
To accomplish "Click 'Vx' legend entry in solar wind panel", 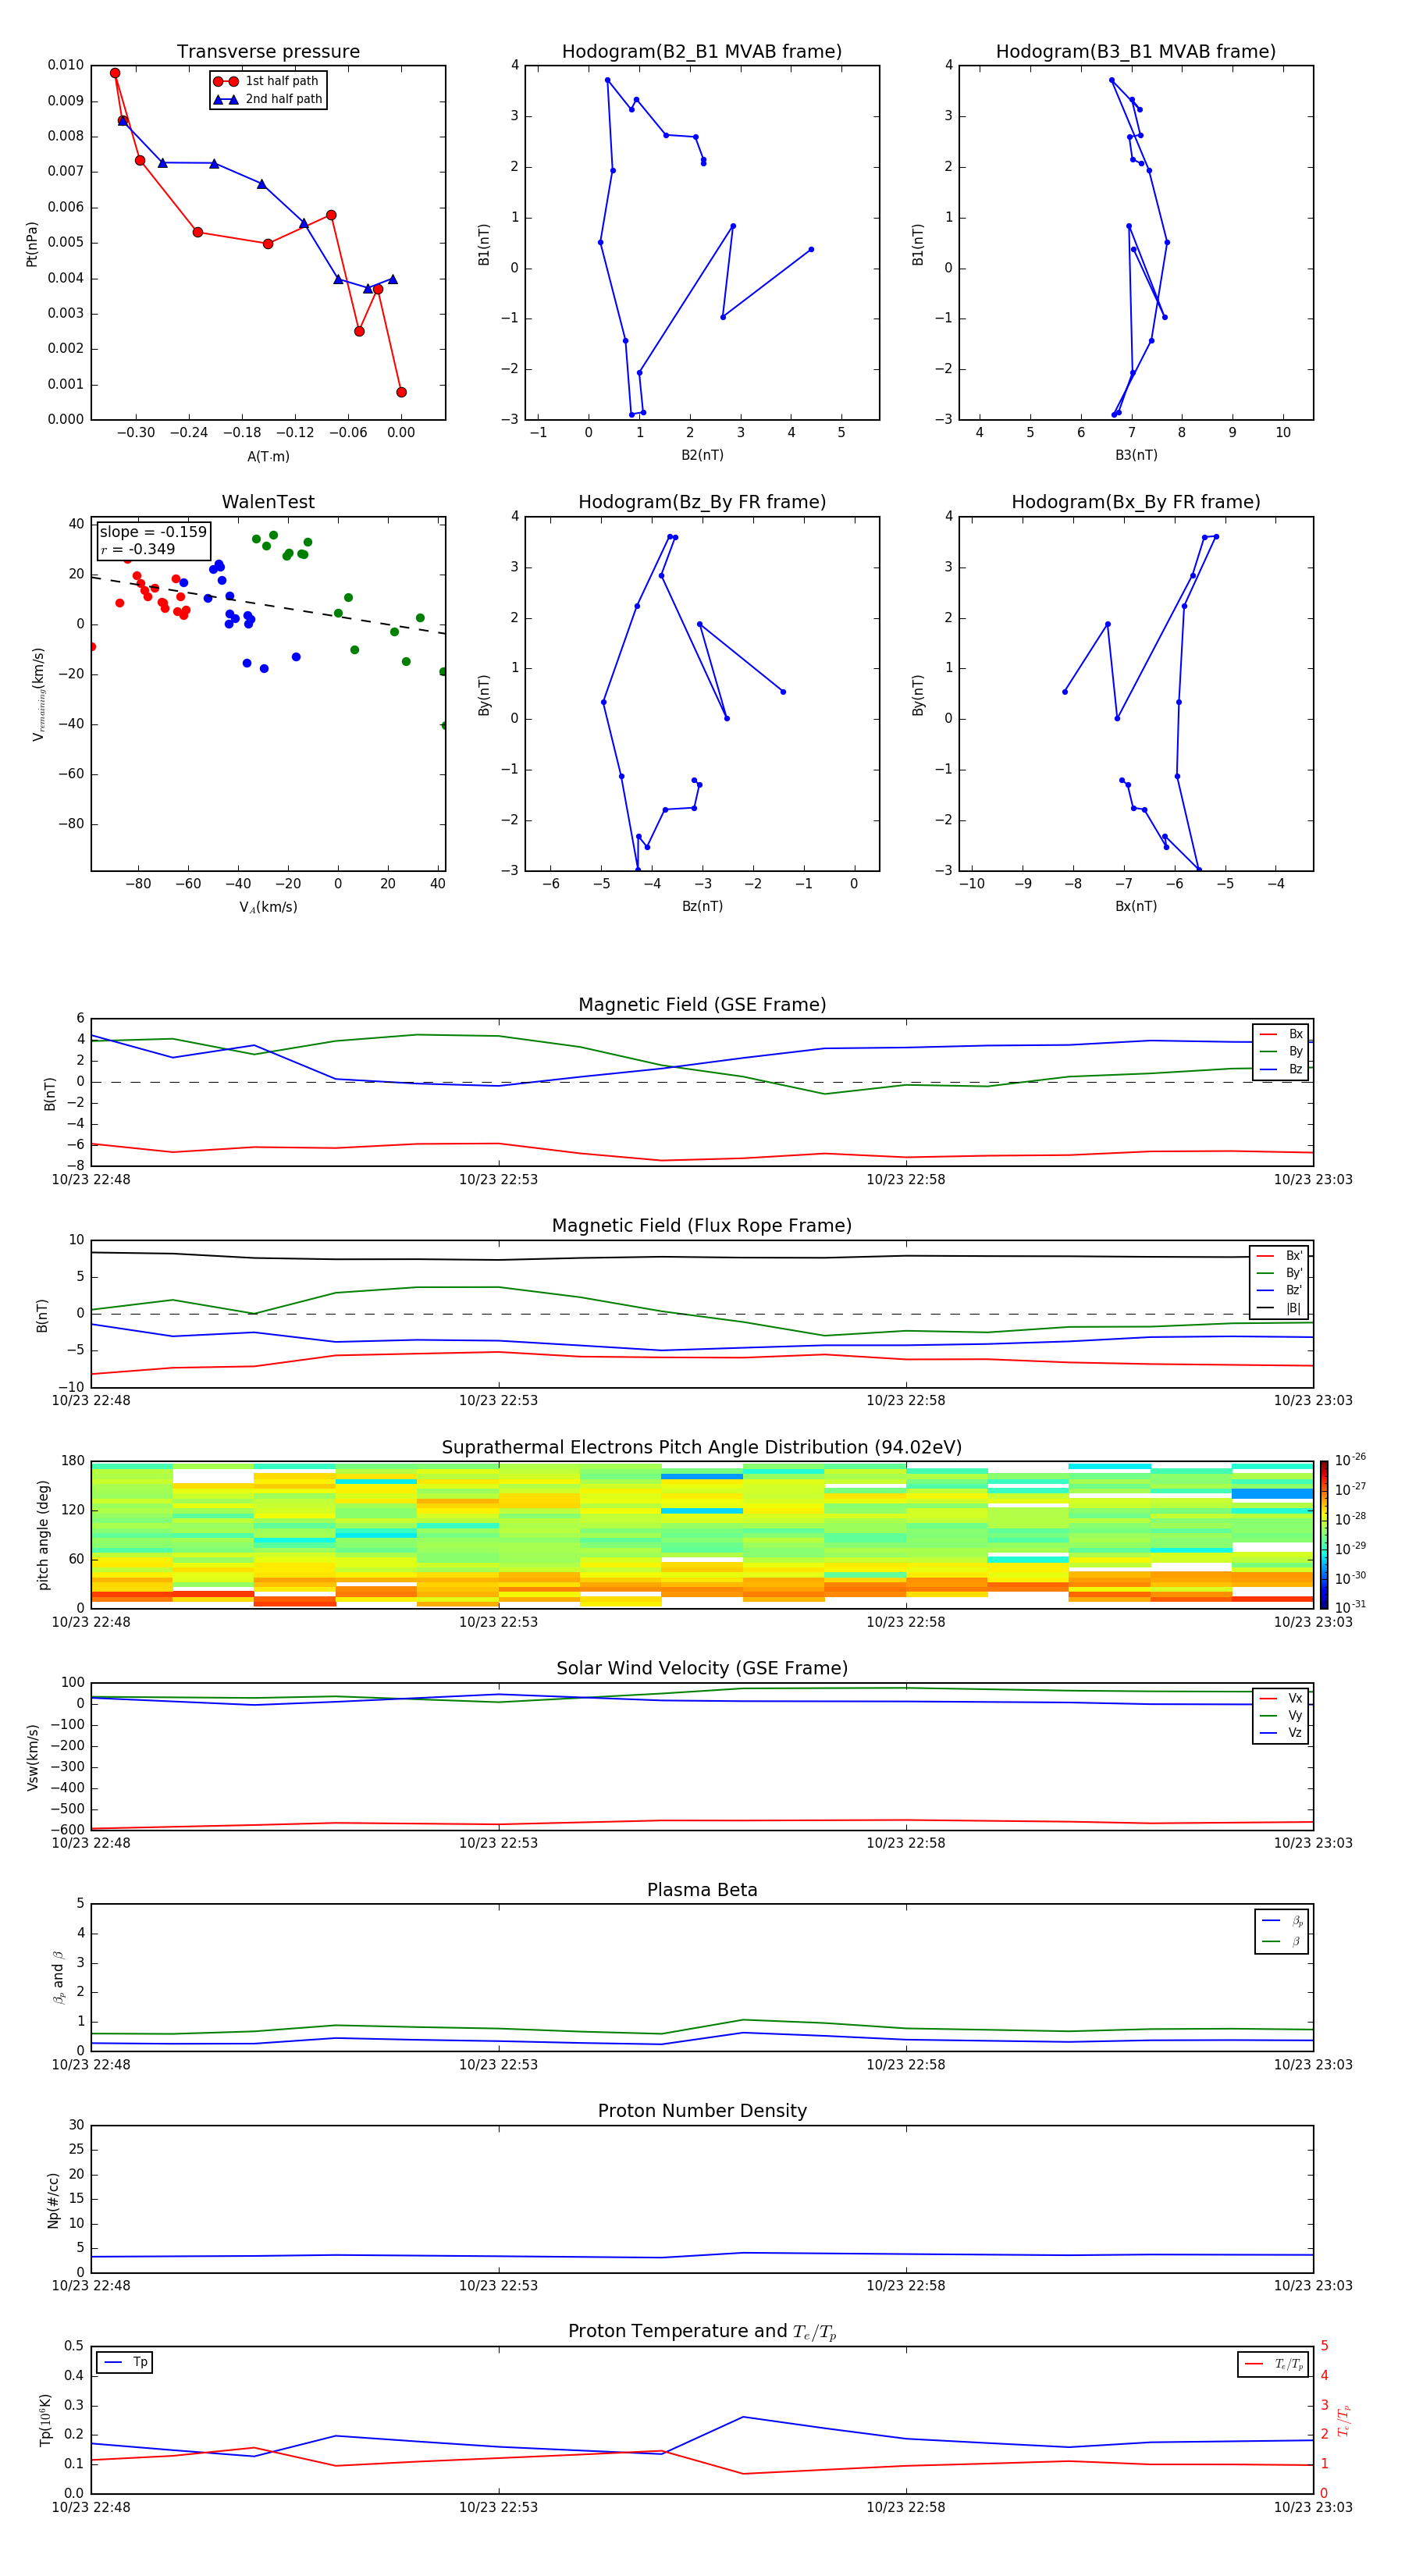I will [x=1282, y=1698].
